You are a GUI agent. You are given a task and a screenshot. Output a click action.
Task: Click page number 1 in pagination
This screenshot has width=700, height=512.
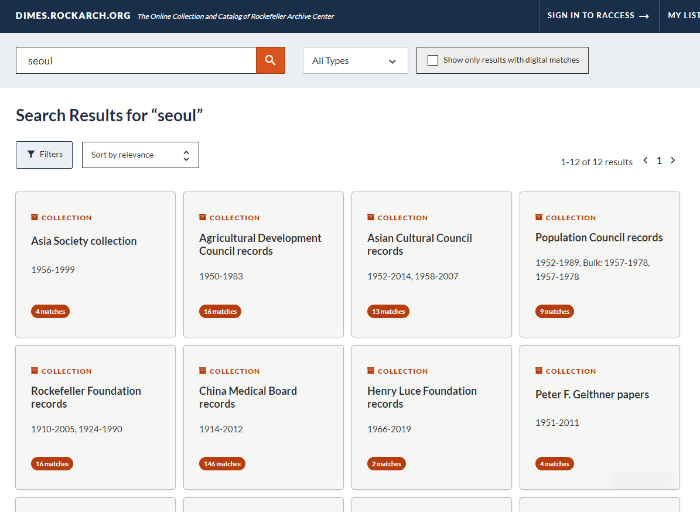coord(659,161)
